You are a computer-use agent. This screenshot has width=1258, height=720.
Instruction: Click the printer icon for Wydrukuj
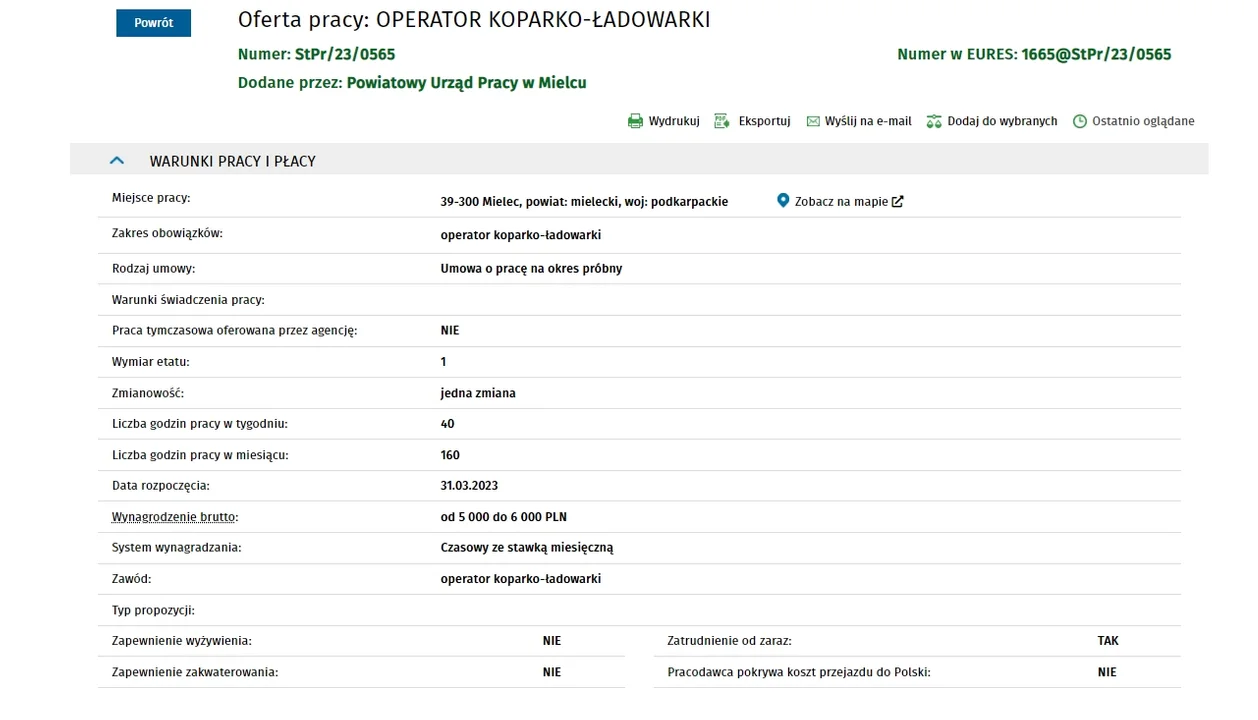tap(635, 122)
